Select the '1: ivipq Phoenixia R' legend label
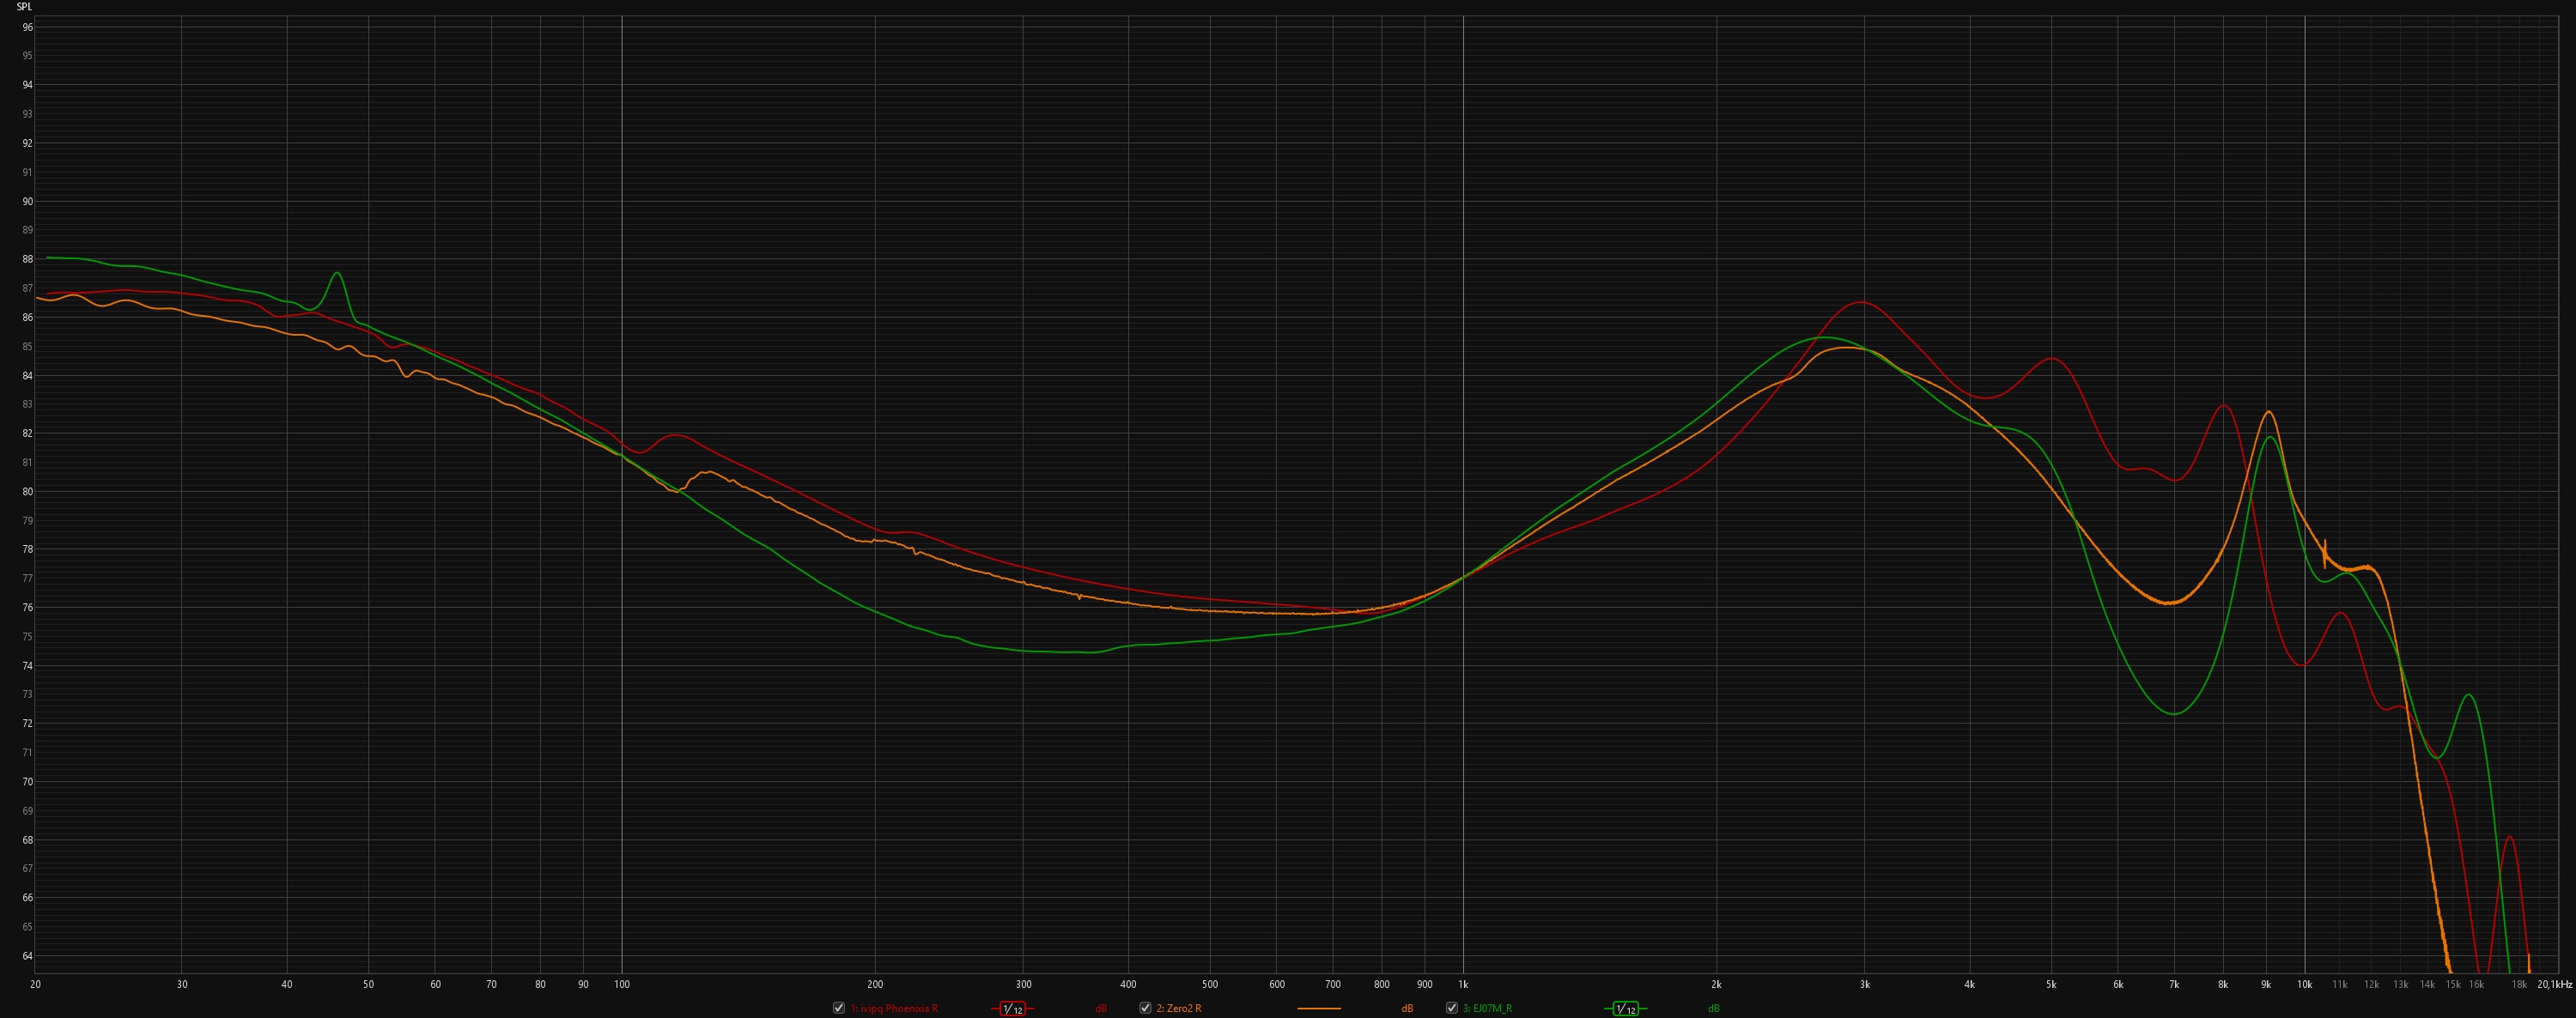 point(894,1009)
